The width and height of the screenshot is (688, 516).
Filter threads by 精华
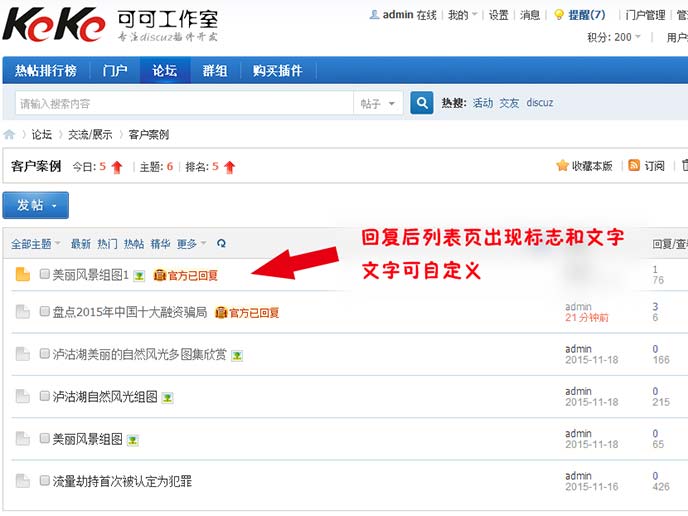161,244
